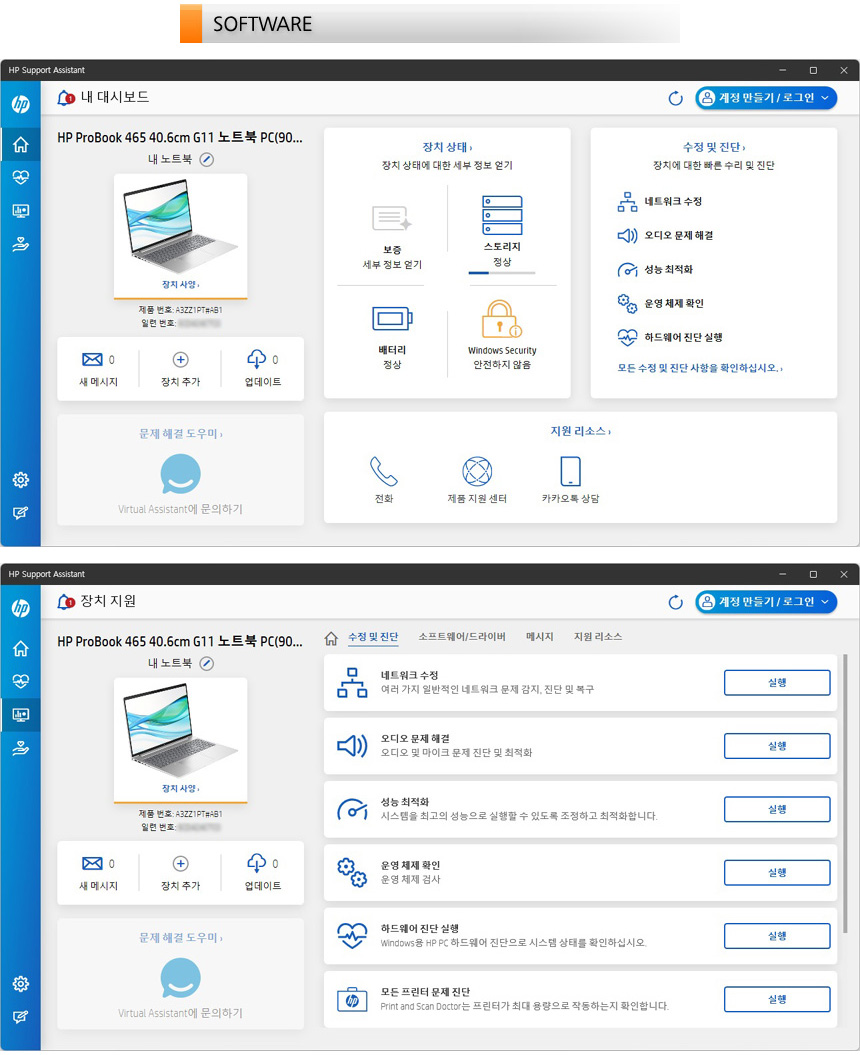The image size is (860, 1055).
Task: Expand 계정 만들기 / 로그인 in the 내 대시보드 window
Action: (766, 98)
